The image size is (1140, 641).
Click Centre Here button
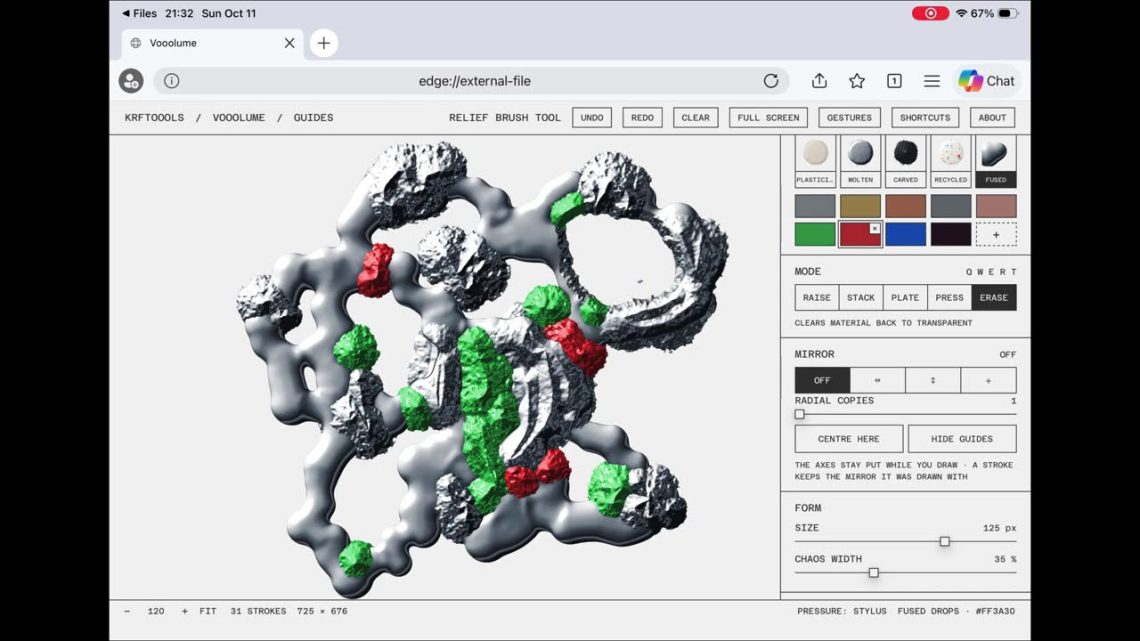[848, 439]
